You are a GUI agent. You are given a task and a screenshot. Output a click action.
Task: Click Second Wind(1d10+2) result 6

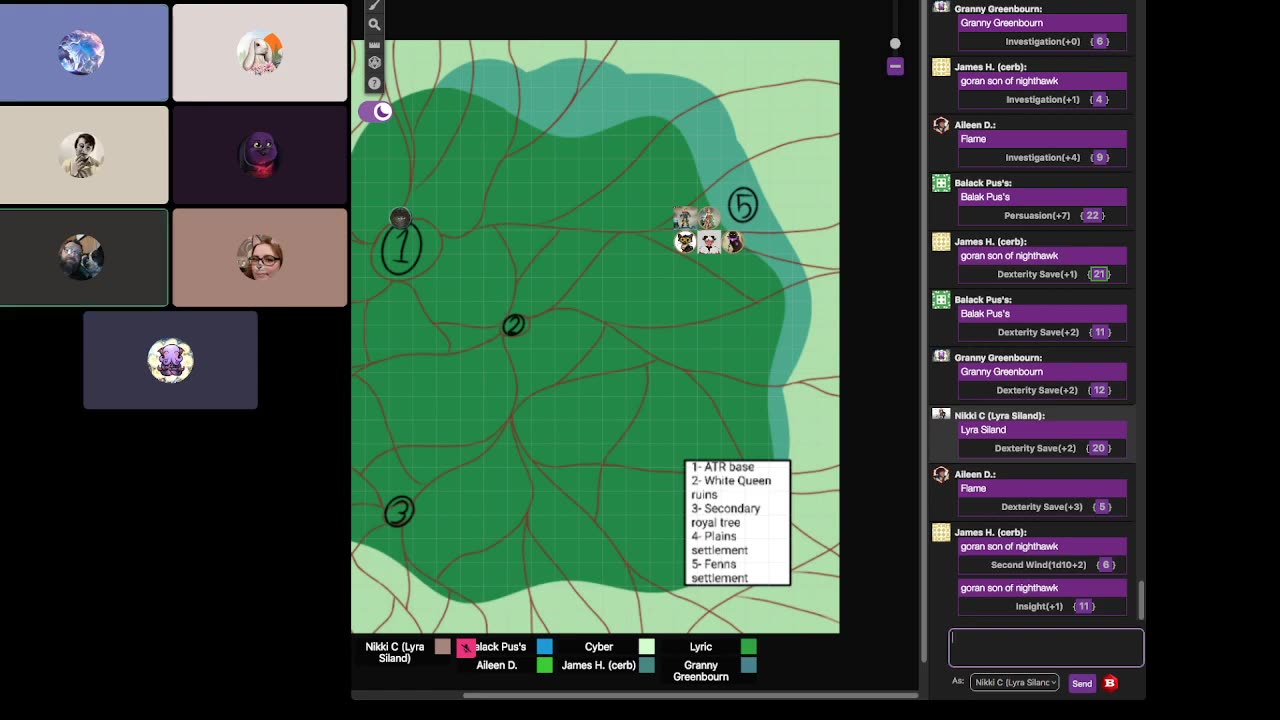1105,565
